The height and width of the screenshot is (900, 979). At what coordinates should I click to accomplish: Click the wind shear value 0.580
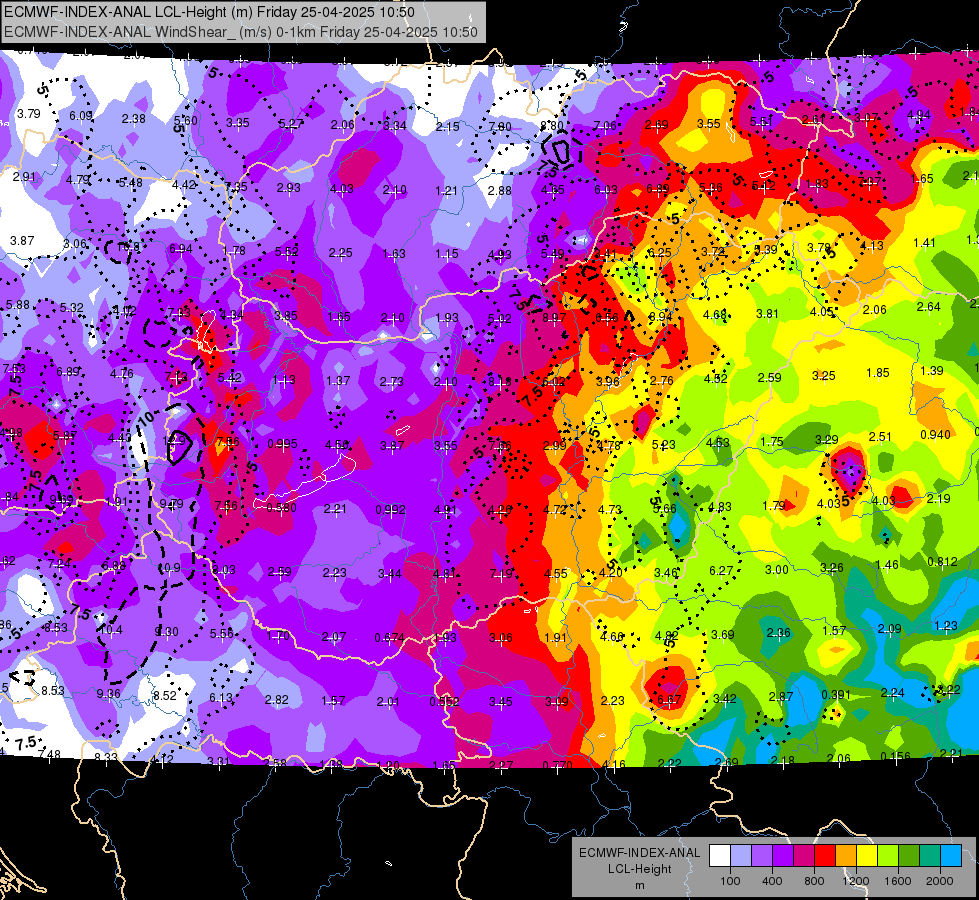[x=282, y=508]
